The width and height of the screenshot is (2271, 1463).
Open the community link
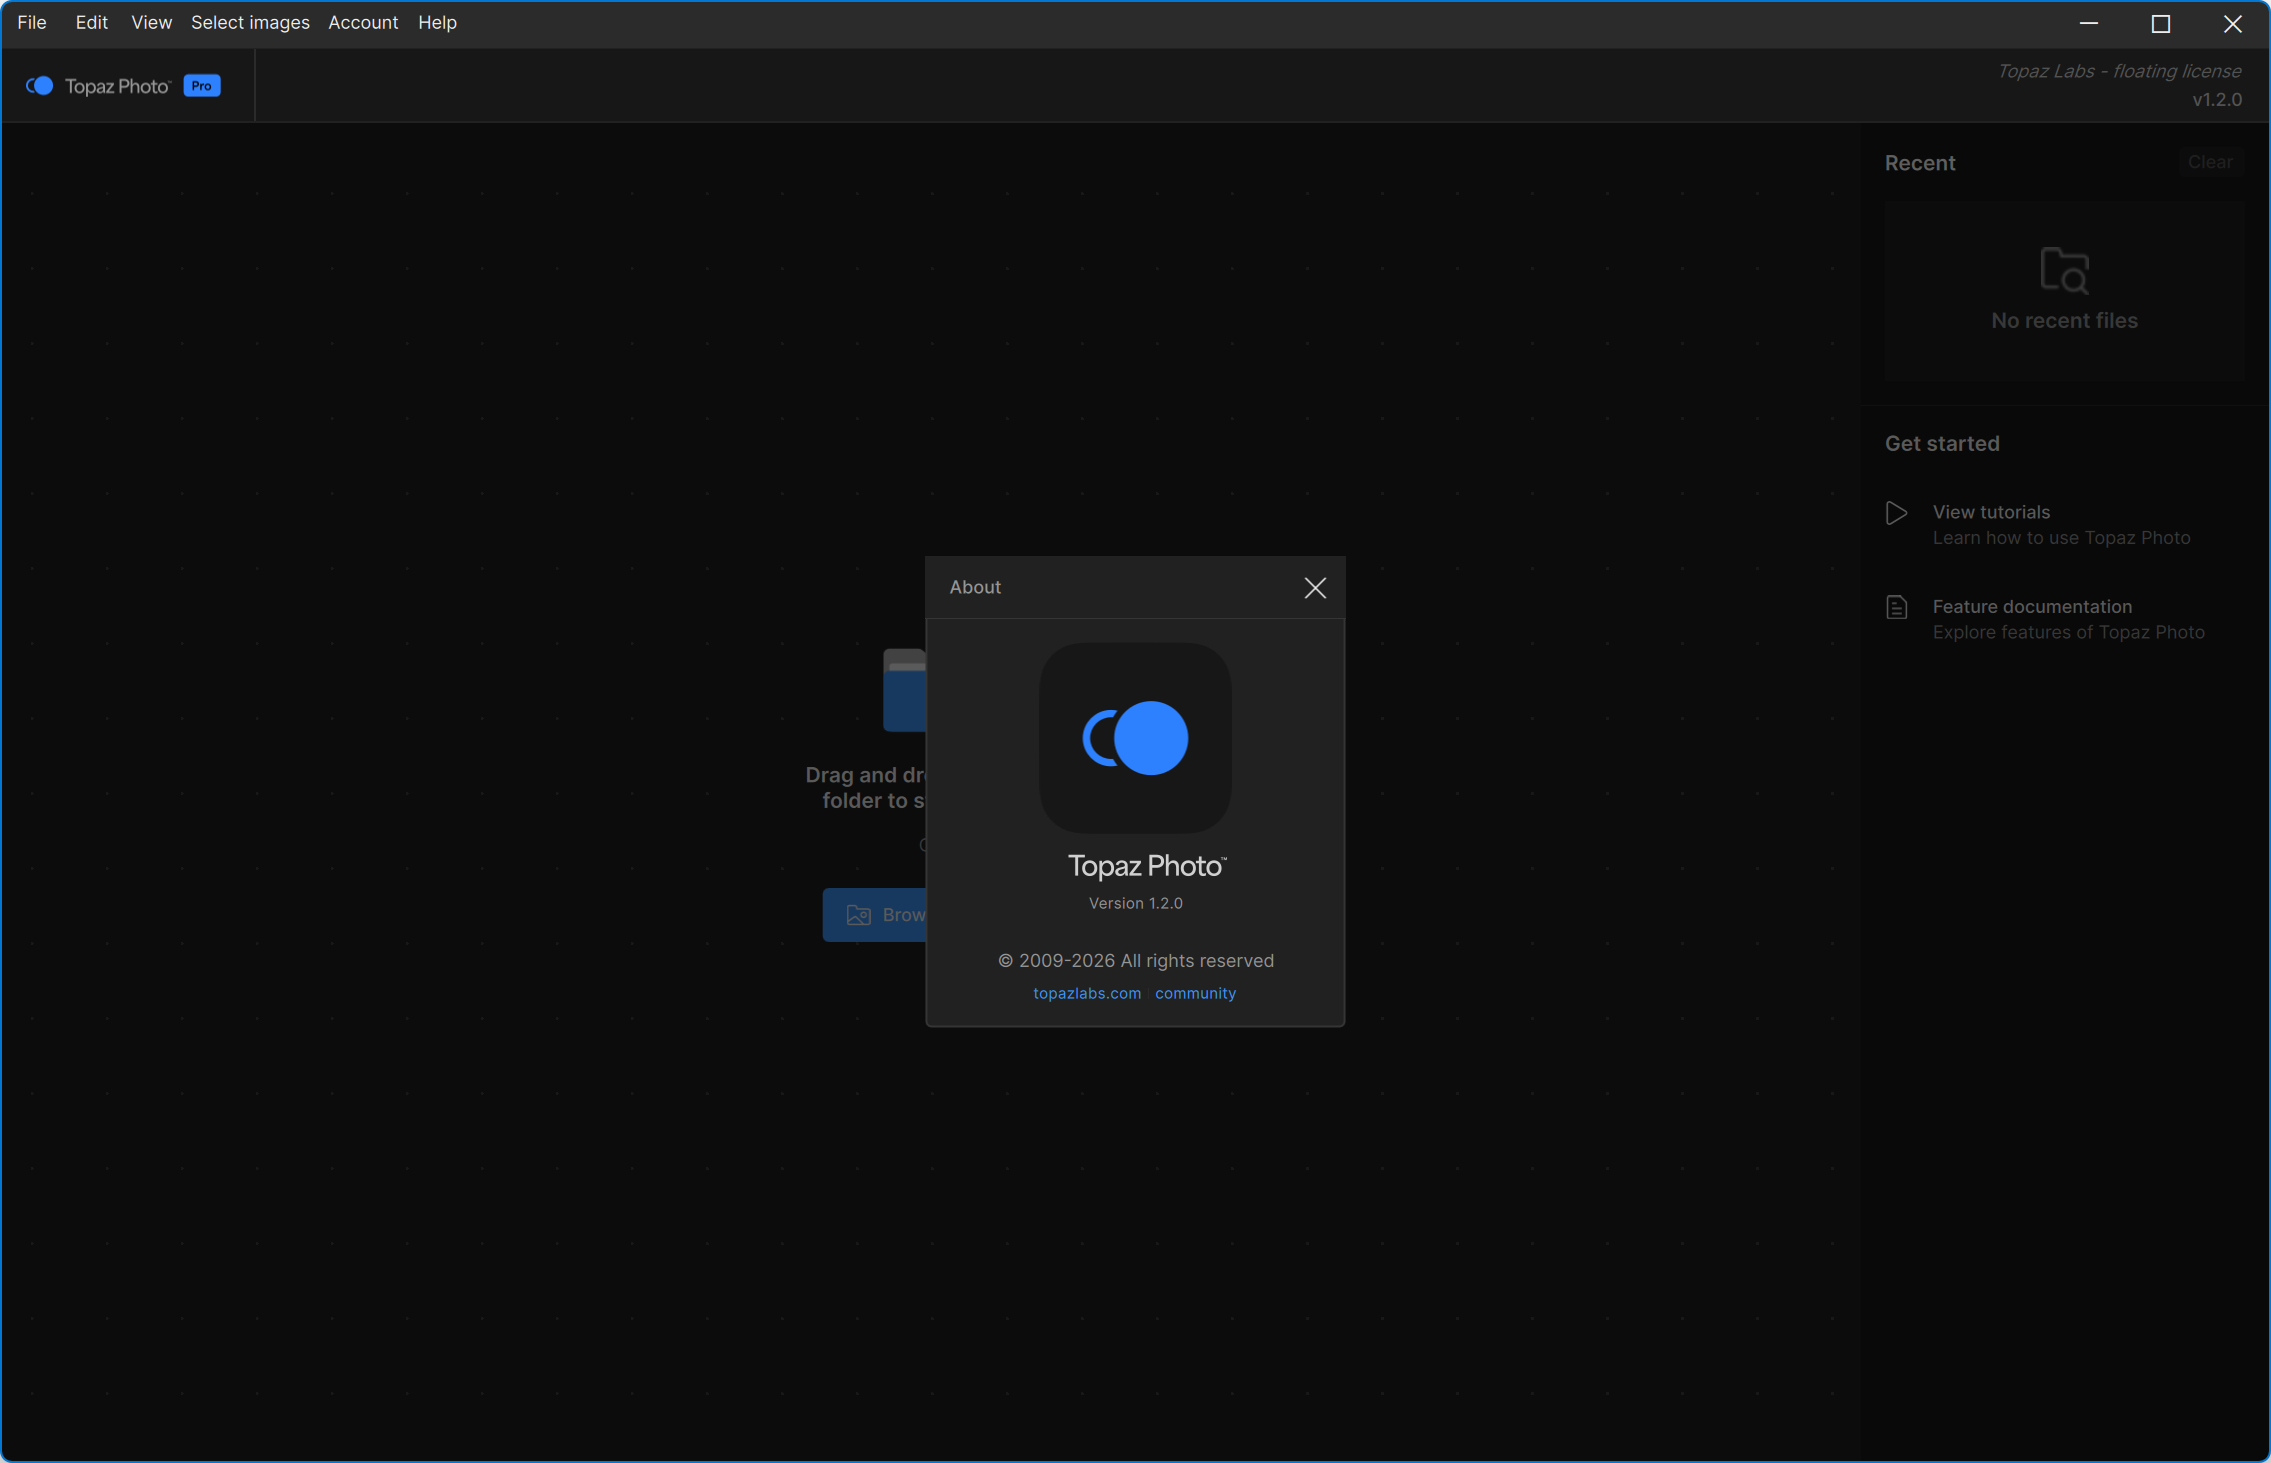1195,993
